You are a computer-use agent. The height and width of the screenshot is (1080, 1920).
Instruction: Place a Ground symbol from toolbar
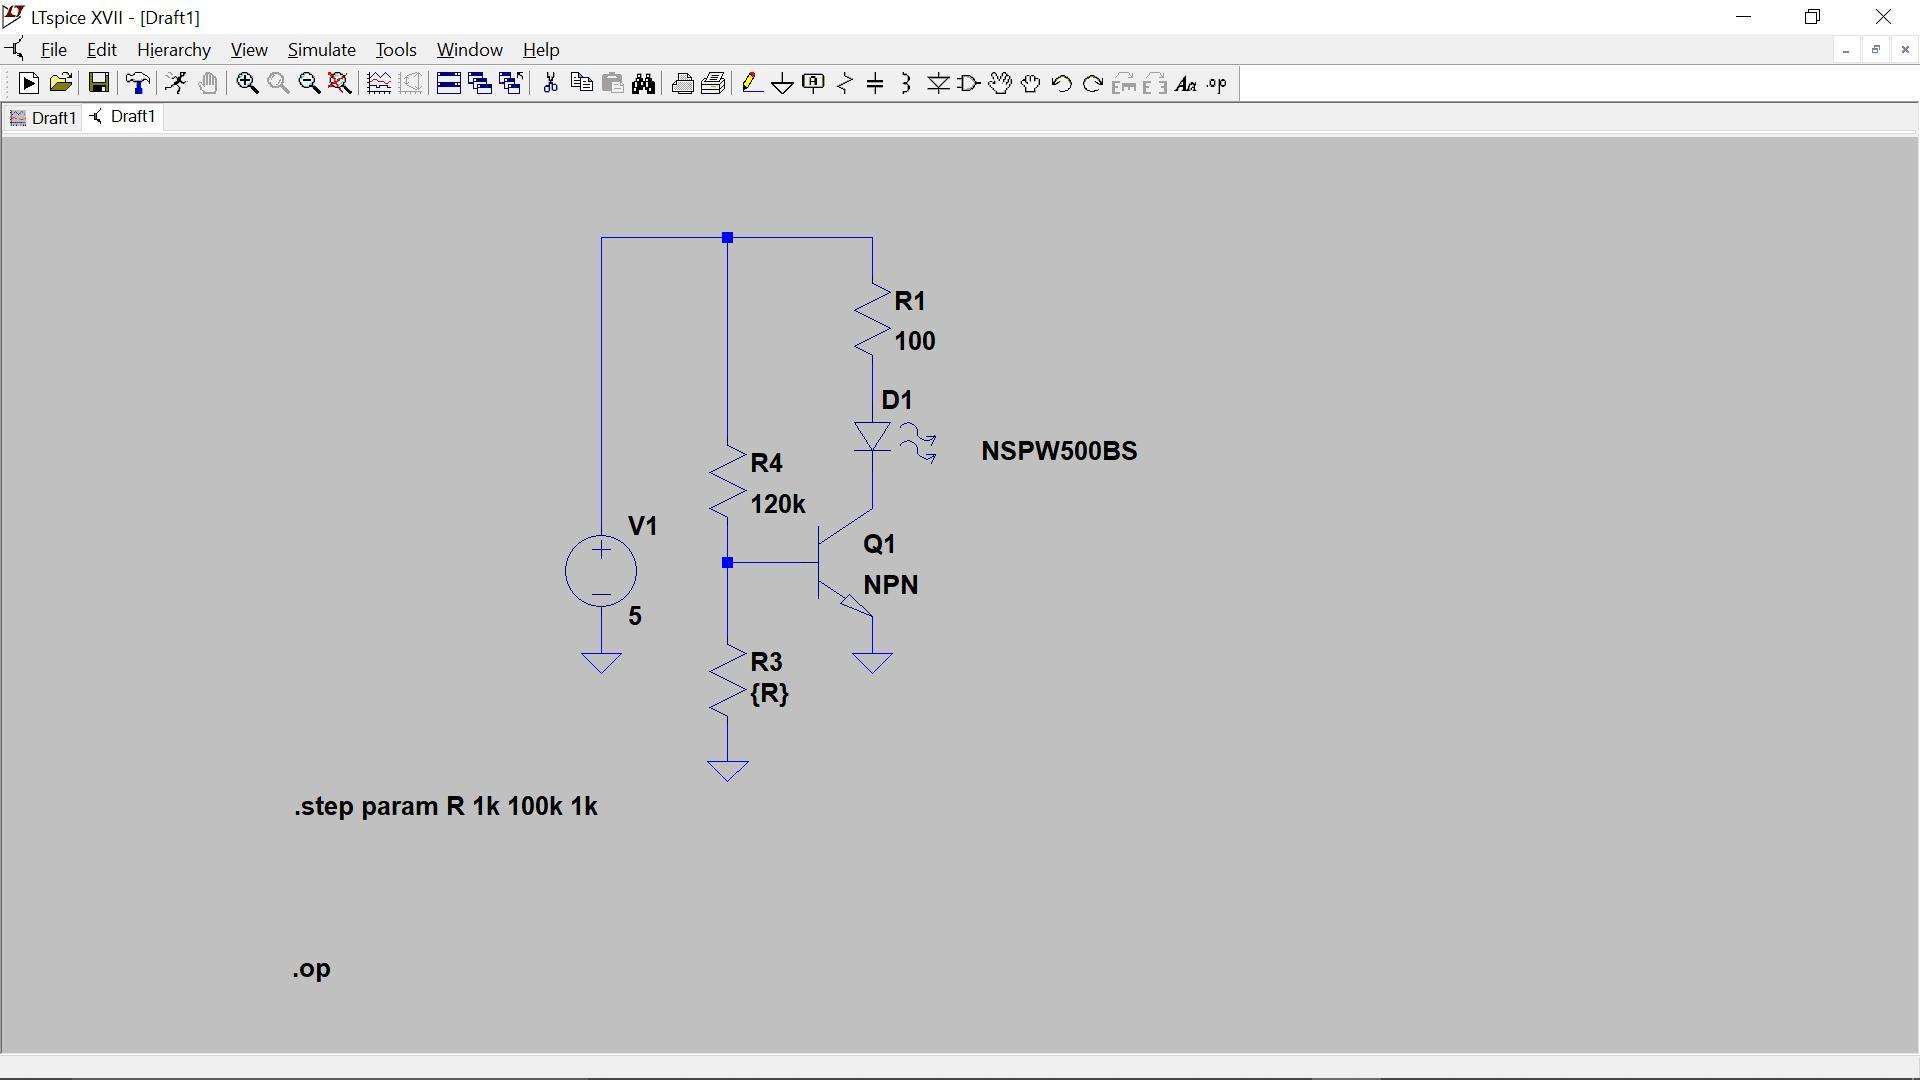tap(783, 84)
